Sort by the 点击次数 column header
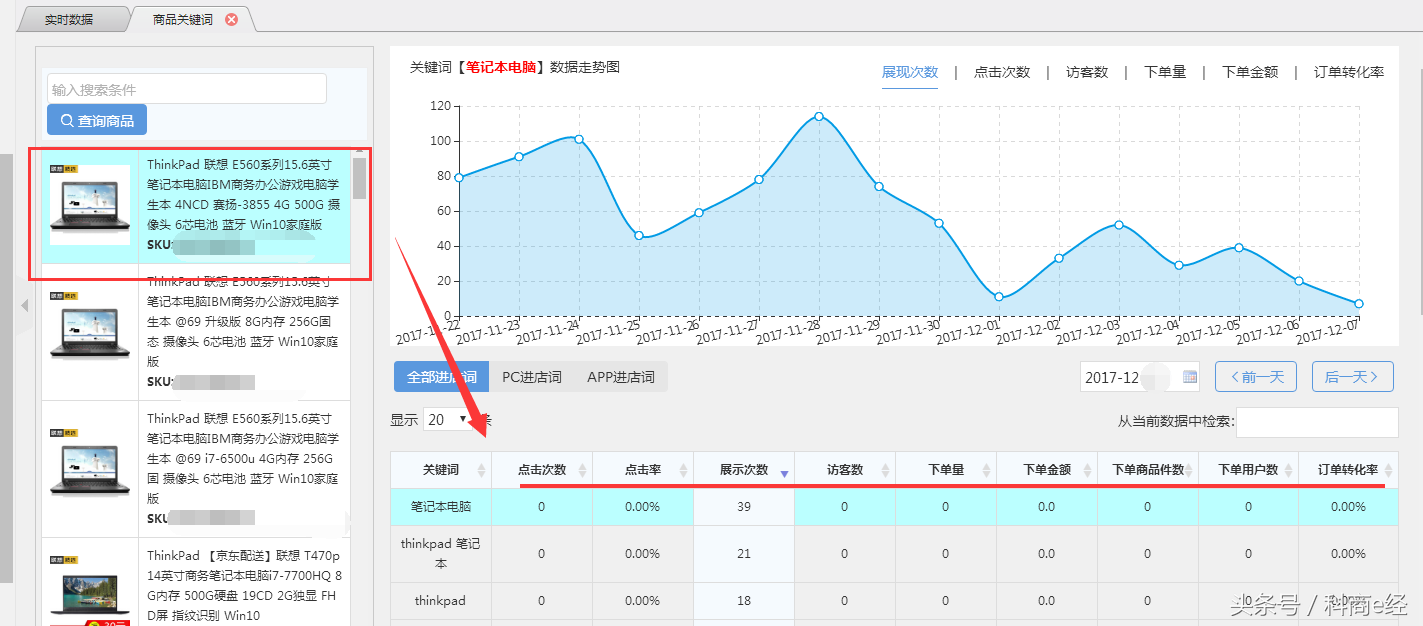Screen dimensions: 1423x626 (542, 469)
